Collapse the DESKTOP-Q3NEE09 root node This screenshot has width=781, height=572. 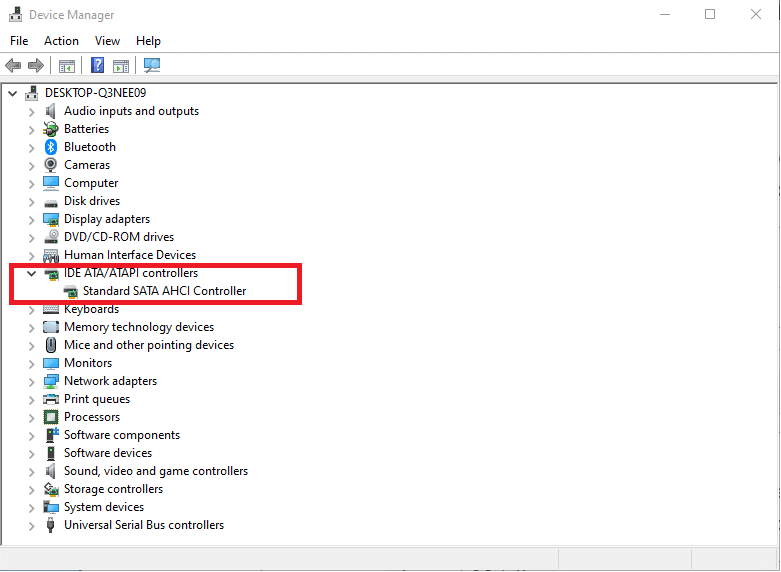tap(13, 93)
